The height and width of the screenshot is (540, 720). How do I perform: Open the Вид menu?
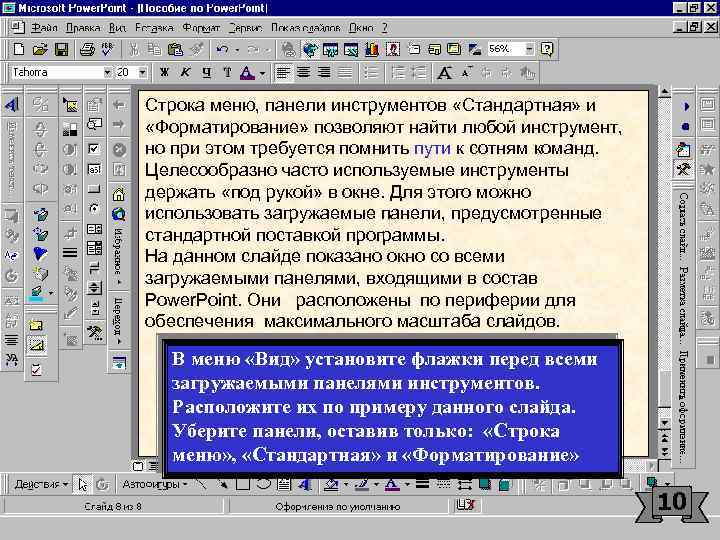pyautogui.click(x=117, y=28)
